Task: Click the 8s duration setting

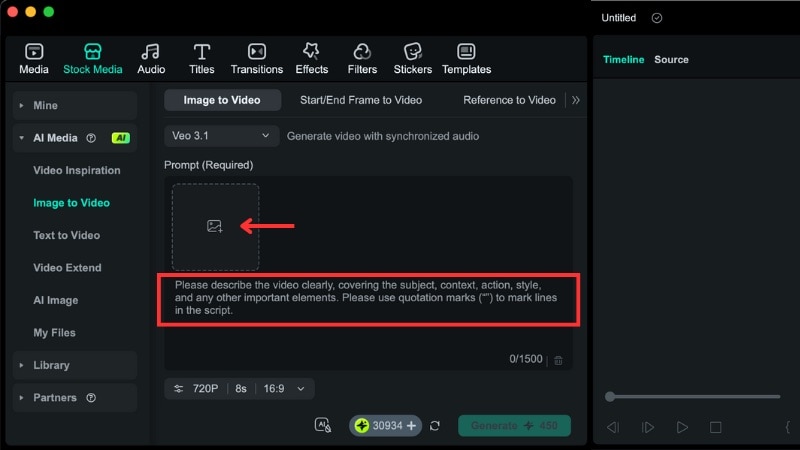Action: (x=241, y=389)
